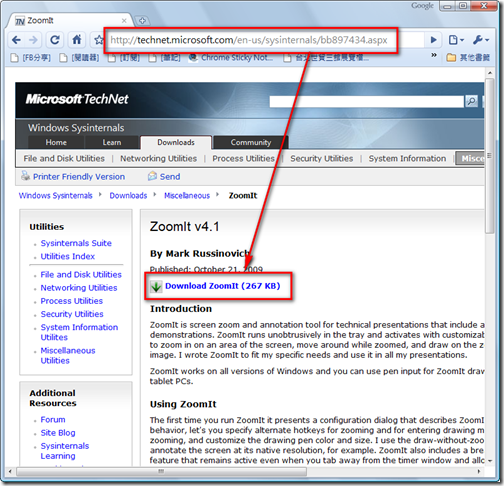504x486 pixels.
Task: Open the Chrome Sticky Notes bookmark
Action: click(231, 58)
